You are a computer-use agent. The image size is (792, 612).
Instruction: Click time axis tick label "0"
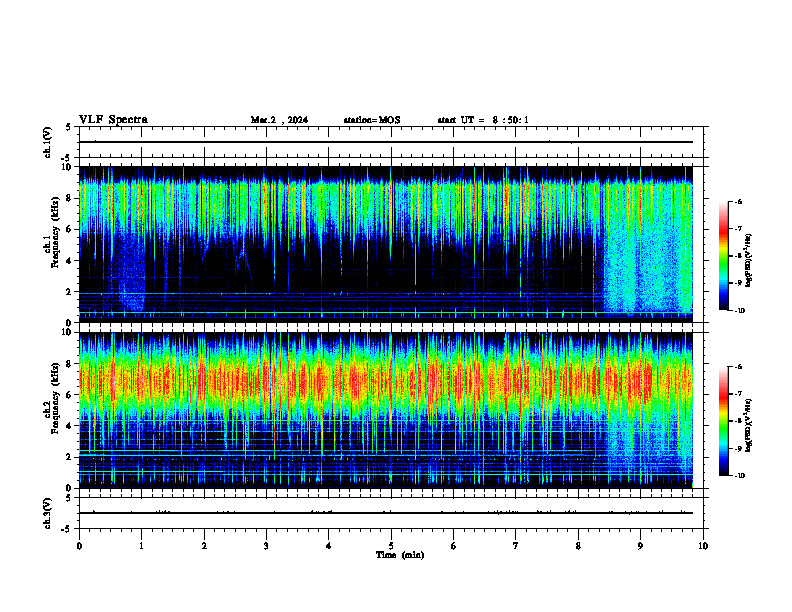(x=79, y=546)
